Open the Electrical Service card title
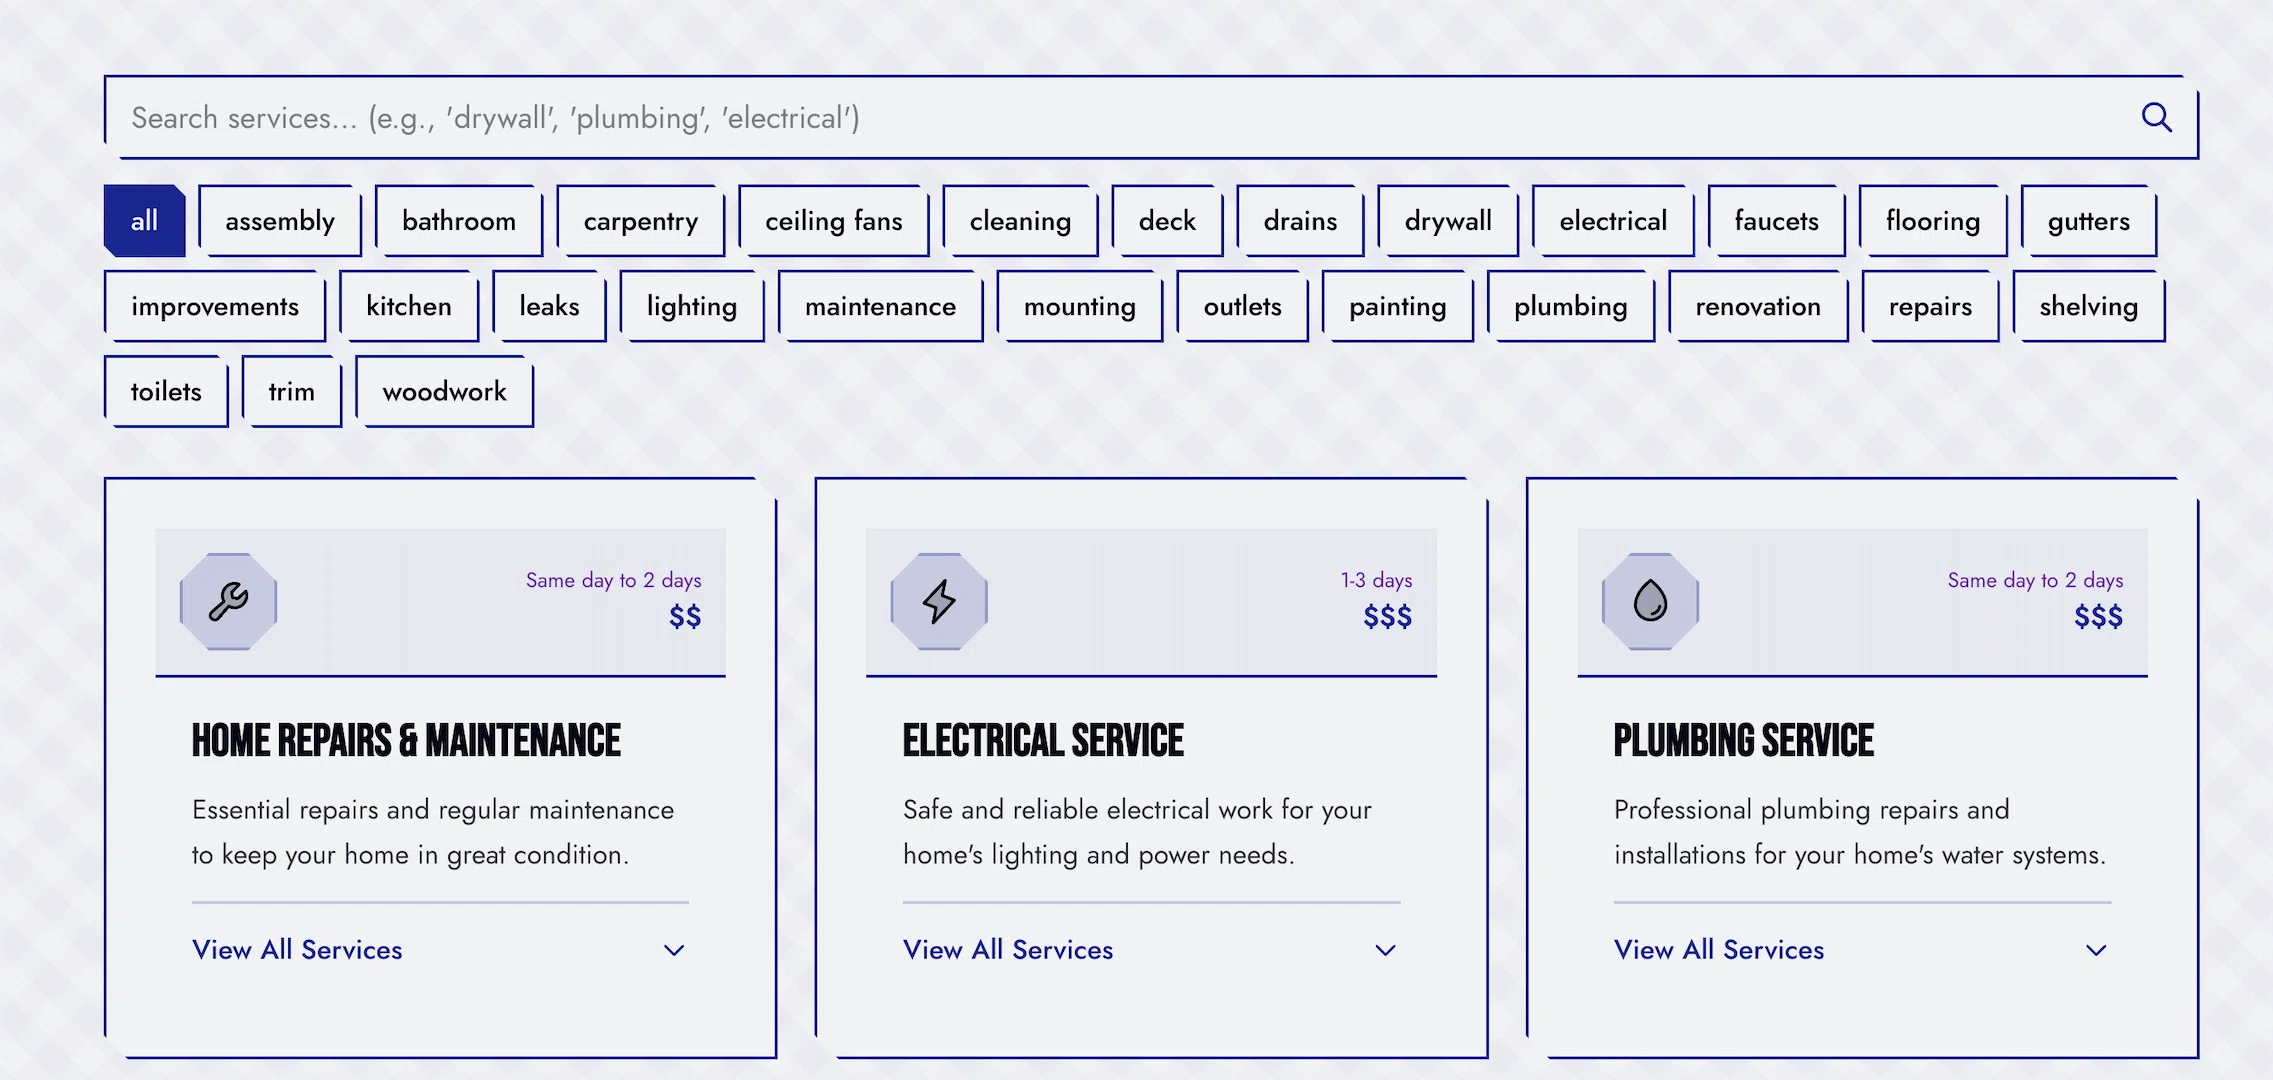 tap(1043, 740)
